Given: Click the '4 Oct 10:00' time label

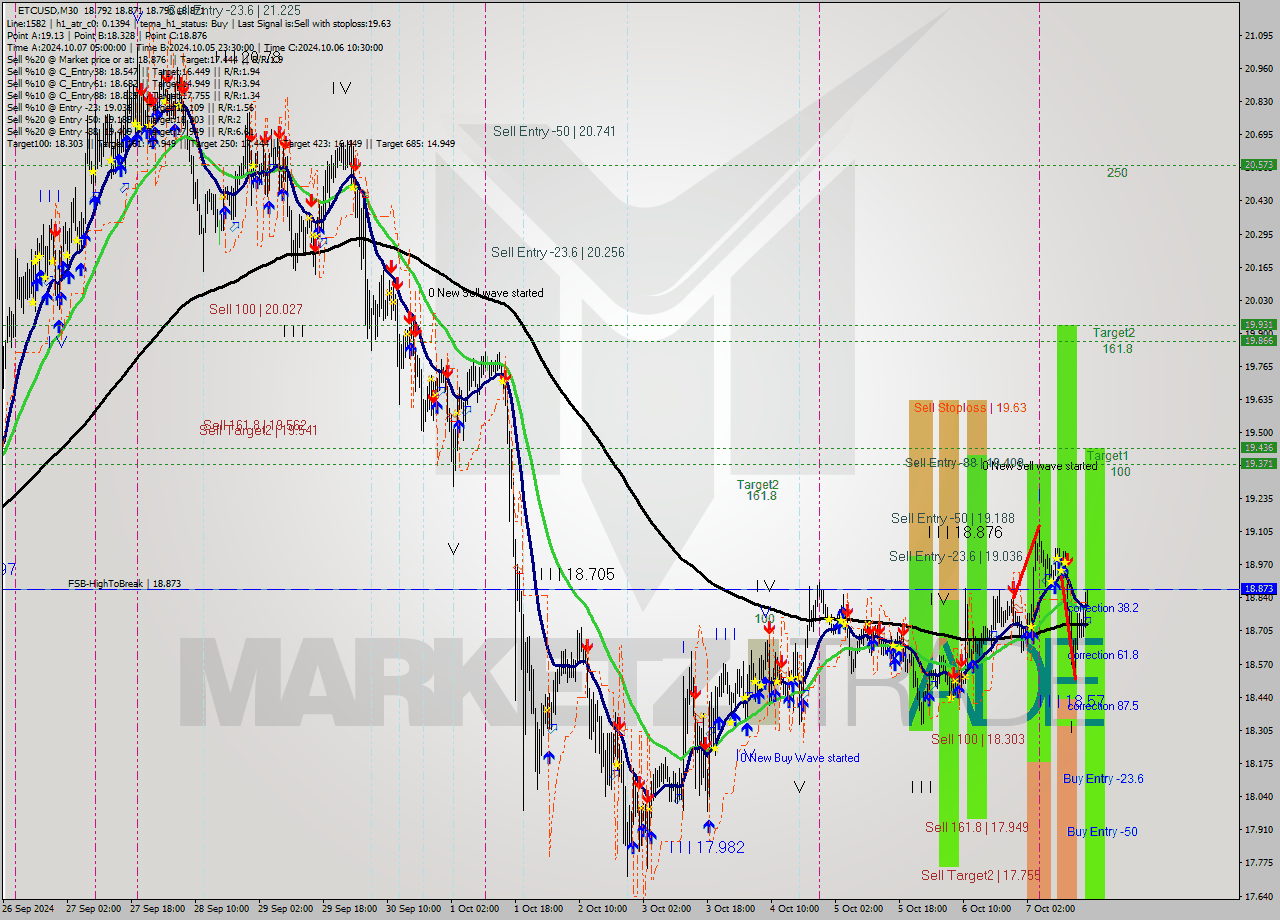Looking at the screenshot, I should [797, 909].
